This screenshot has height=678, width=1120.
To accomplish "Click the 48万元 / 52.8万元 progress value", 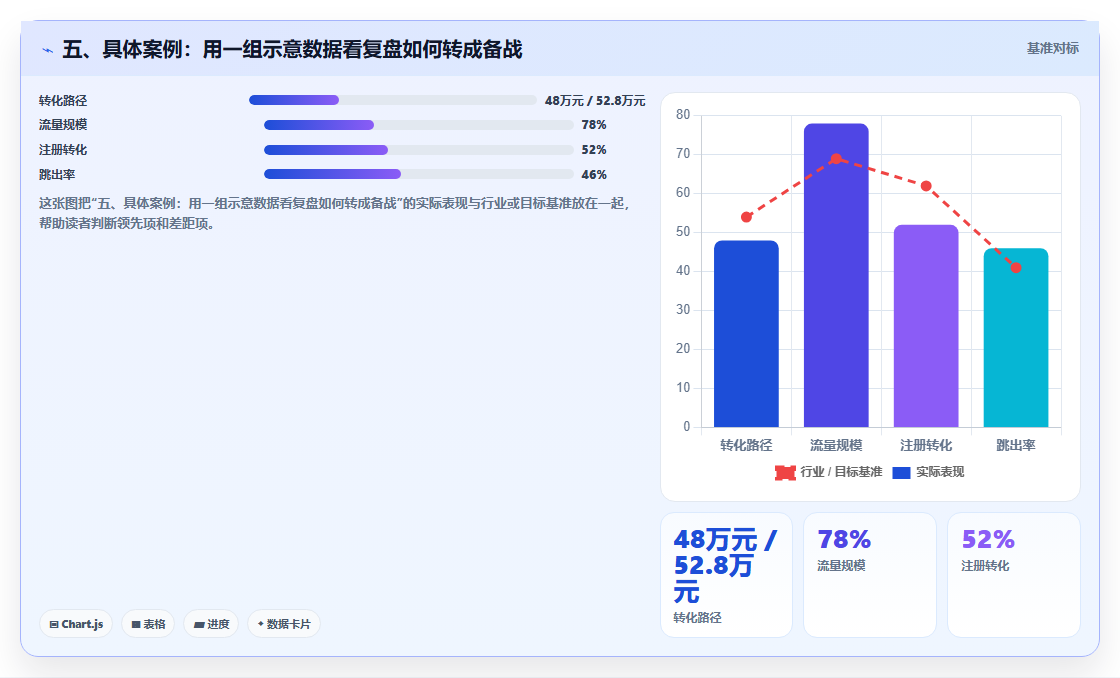I will pyautogui.click(x=595, y=101).
